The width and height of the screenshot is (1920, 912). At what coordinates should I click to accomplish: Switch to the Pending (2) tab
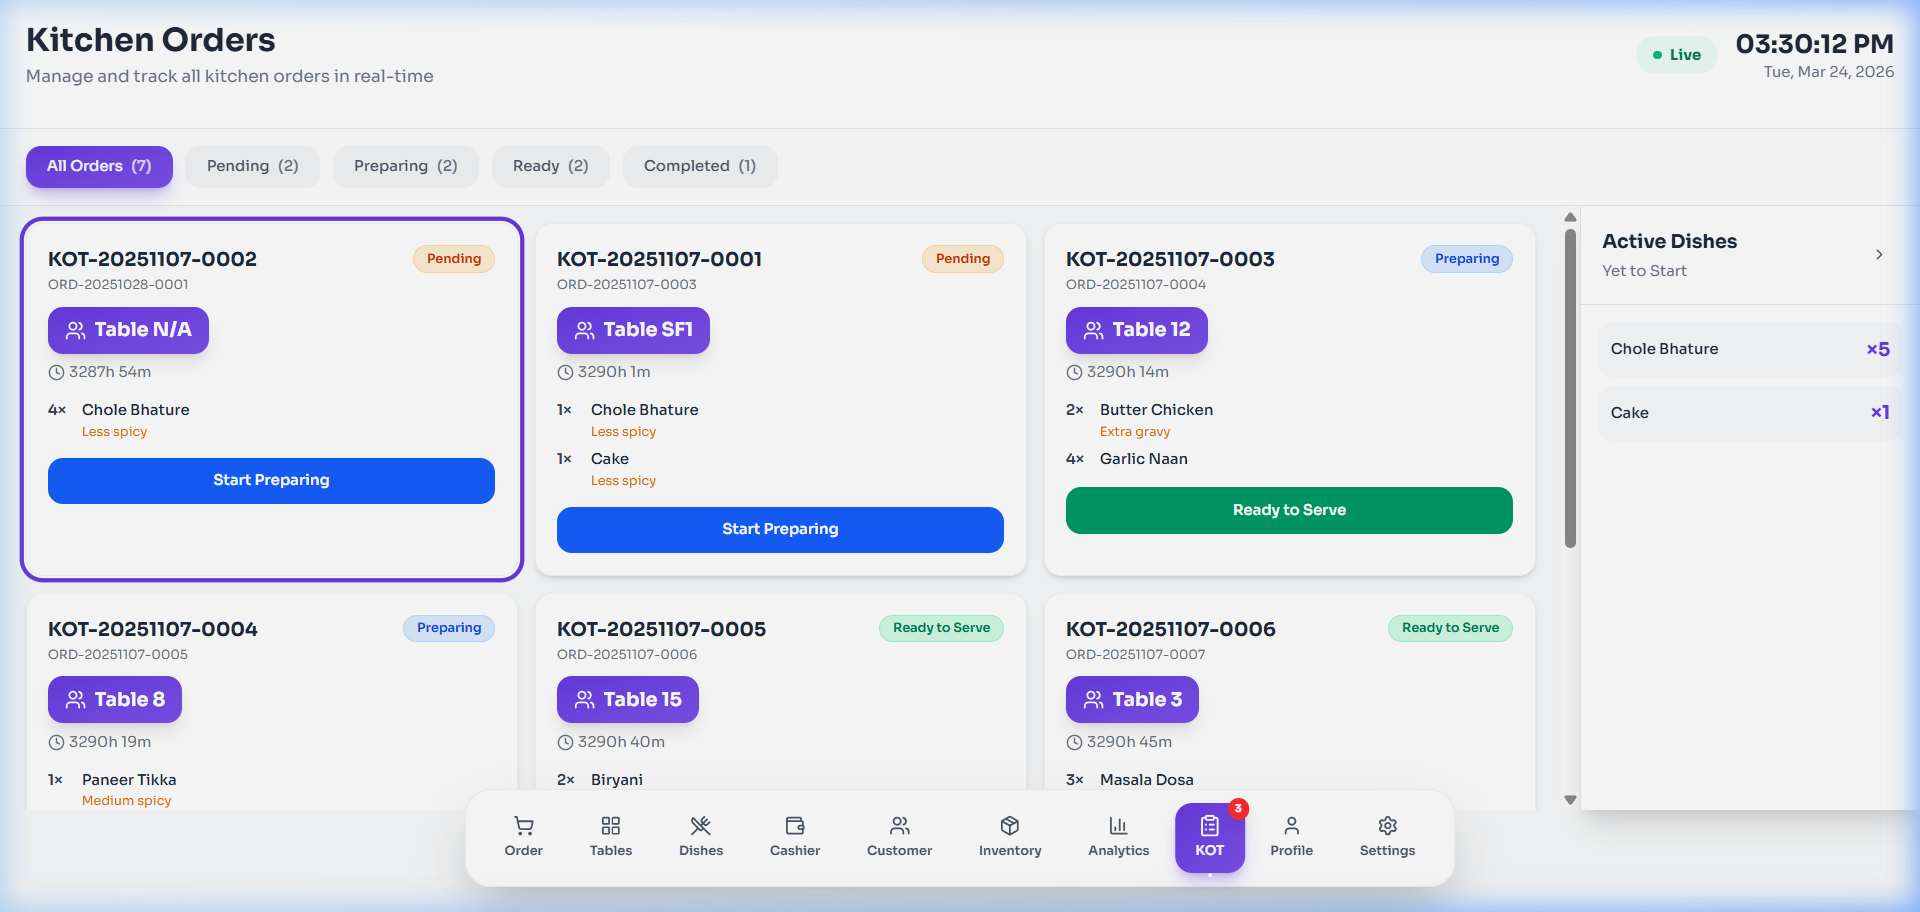252,166
